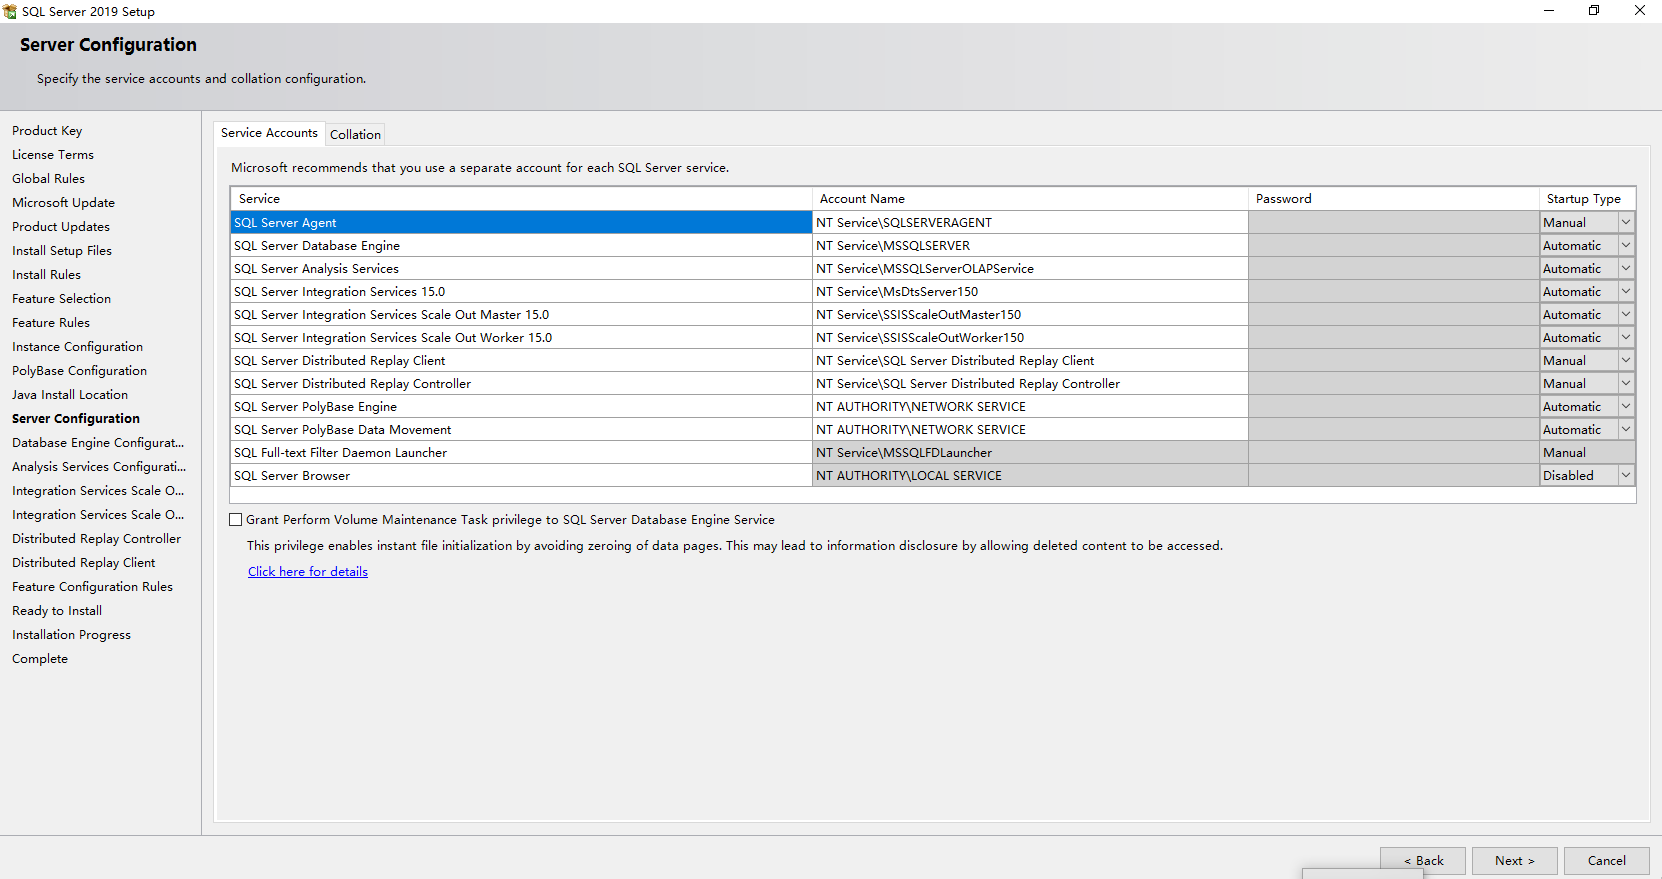This screenshot has height=879, width=1662.
Task: Edit account name NT Service\MsDtsServer150
Action: coord(1030,291)
